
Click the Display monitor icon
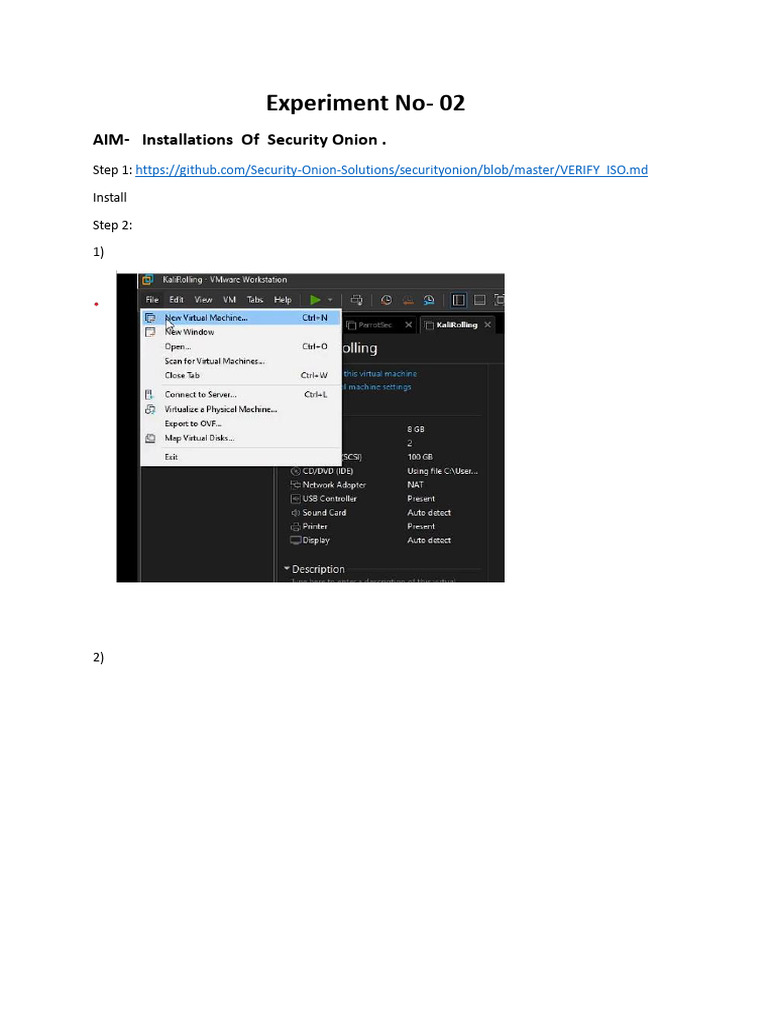coord(295,540)
